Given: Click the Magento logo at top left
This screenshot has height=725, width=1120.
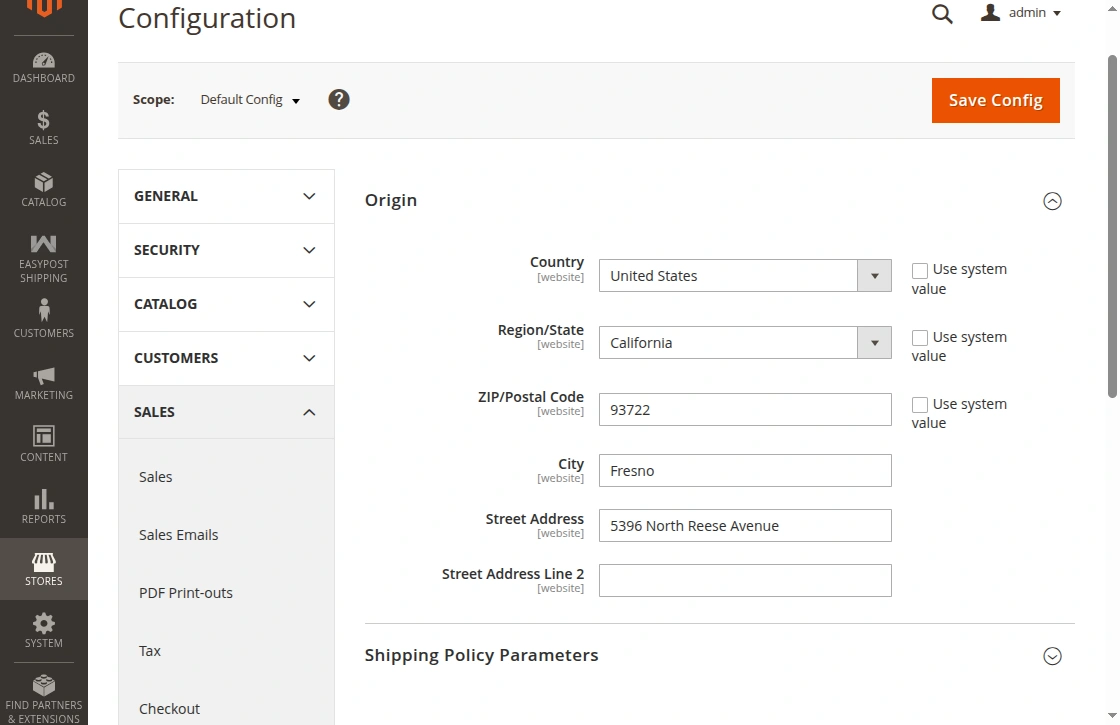Looking at the screenshot, I should 44,9.
